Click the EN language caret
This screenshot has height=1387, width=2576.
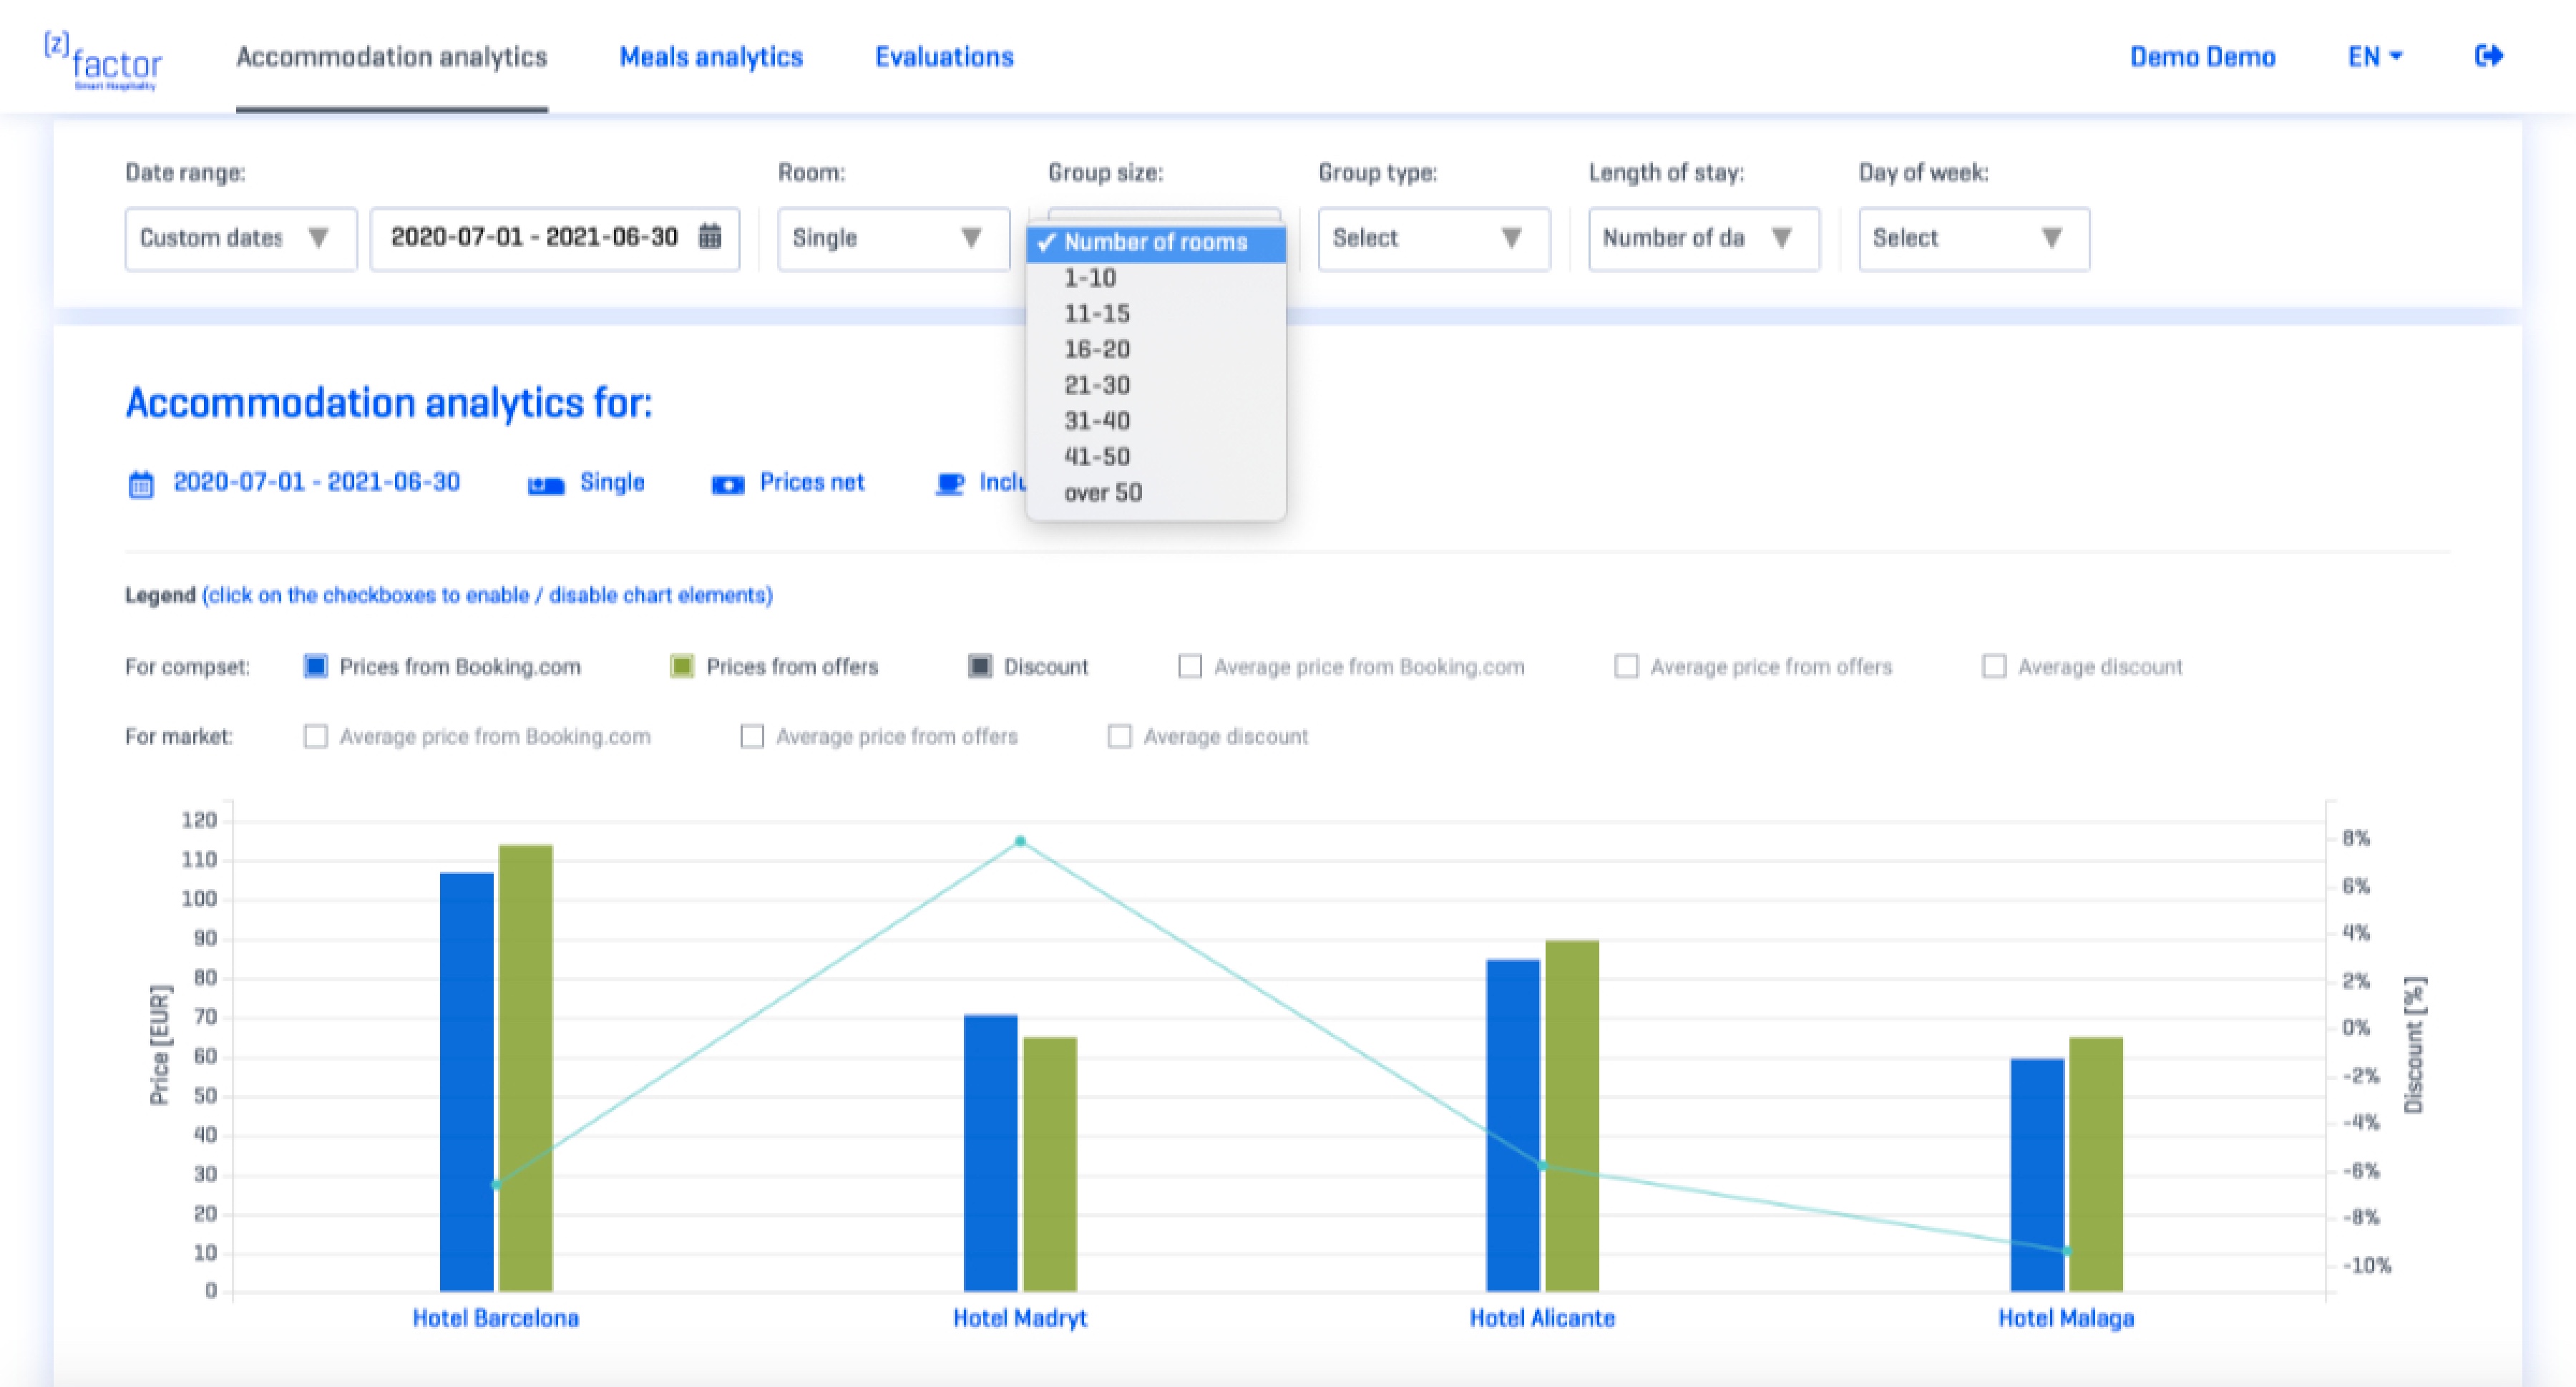(2395, 57)
